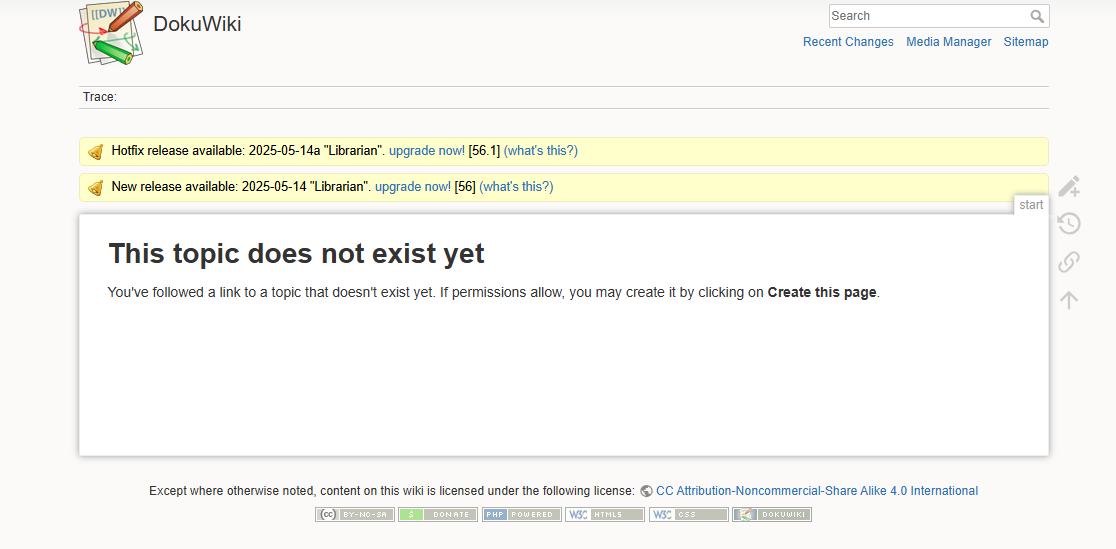Open the CC Attribution-Noncommercial-Share Alike license link

tap(817, 491)
